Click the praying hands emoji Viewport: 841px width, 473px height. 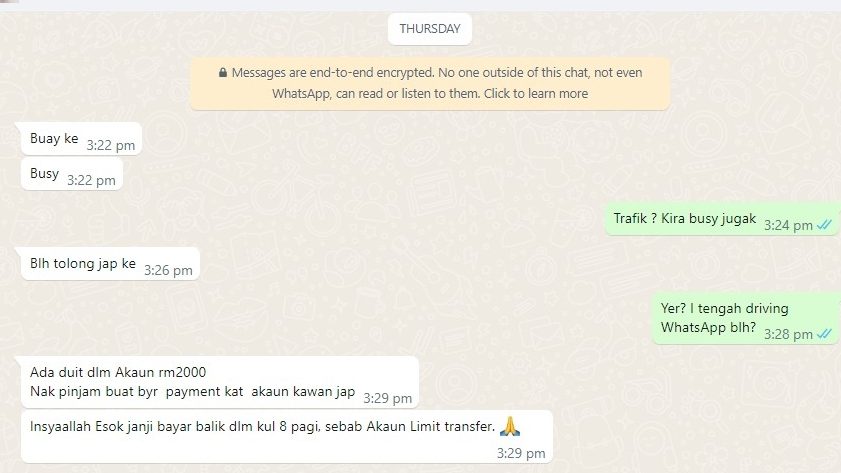coord(510,426)
